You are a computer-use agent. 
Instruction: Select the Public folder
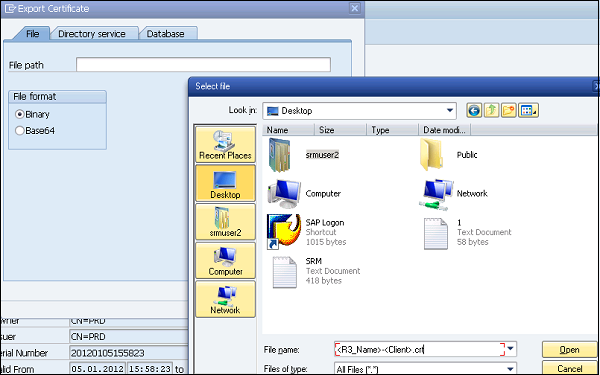(x=448, y=155)
